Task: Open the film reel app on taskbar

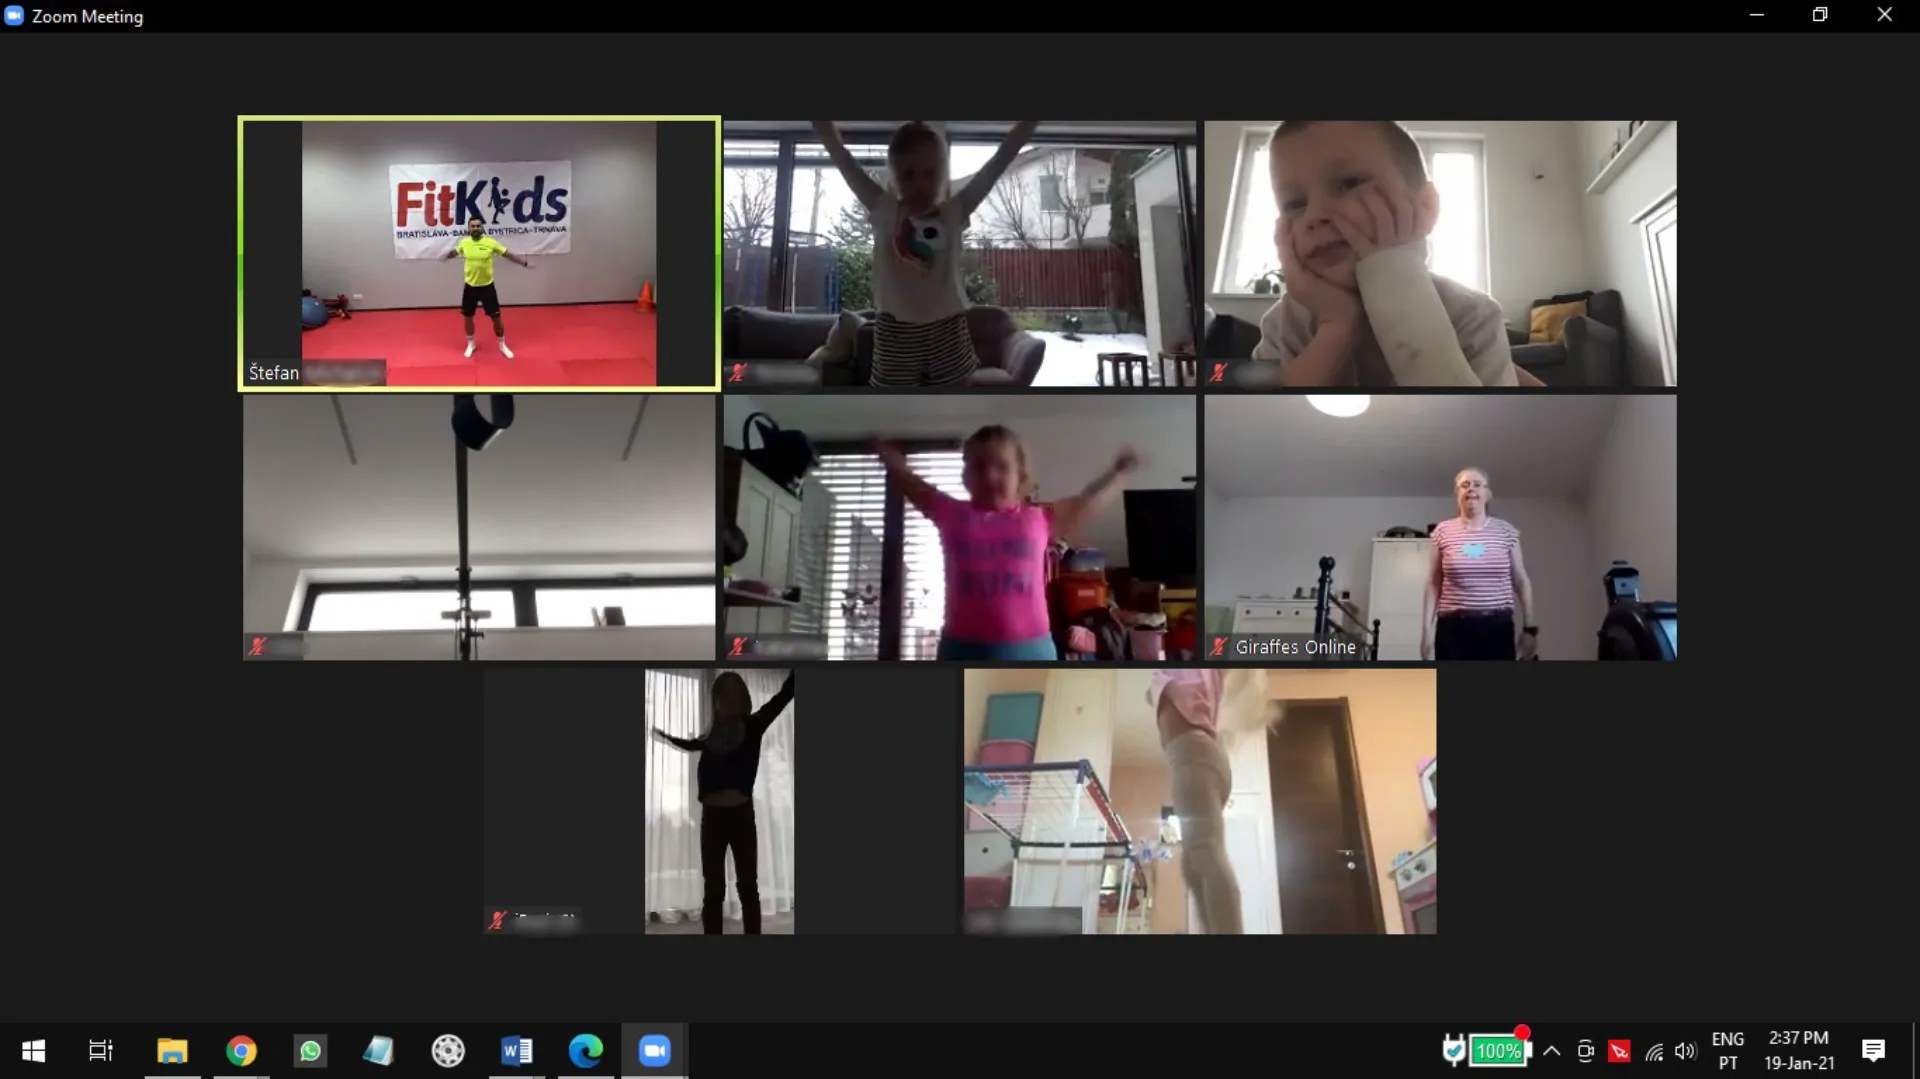Action: click(x=448, y=1051)
